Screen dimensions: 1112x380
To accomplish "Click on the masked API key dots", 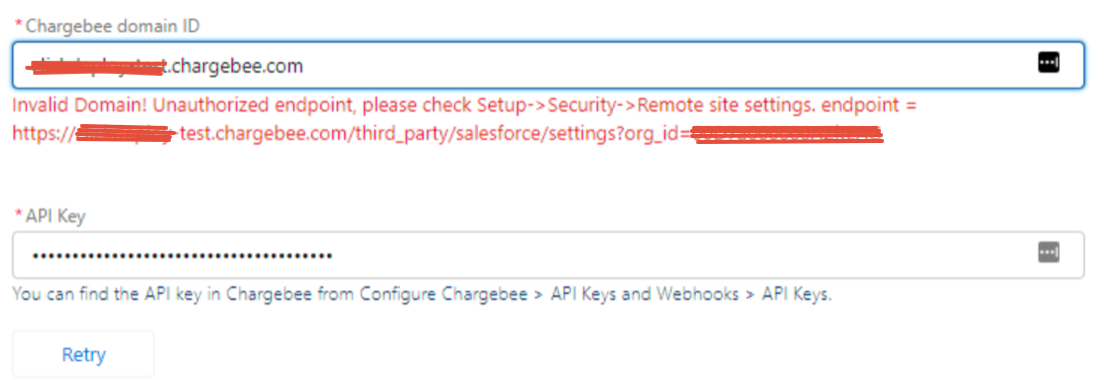I will (x=182, y=255).
